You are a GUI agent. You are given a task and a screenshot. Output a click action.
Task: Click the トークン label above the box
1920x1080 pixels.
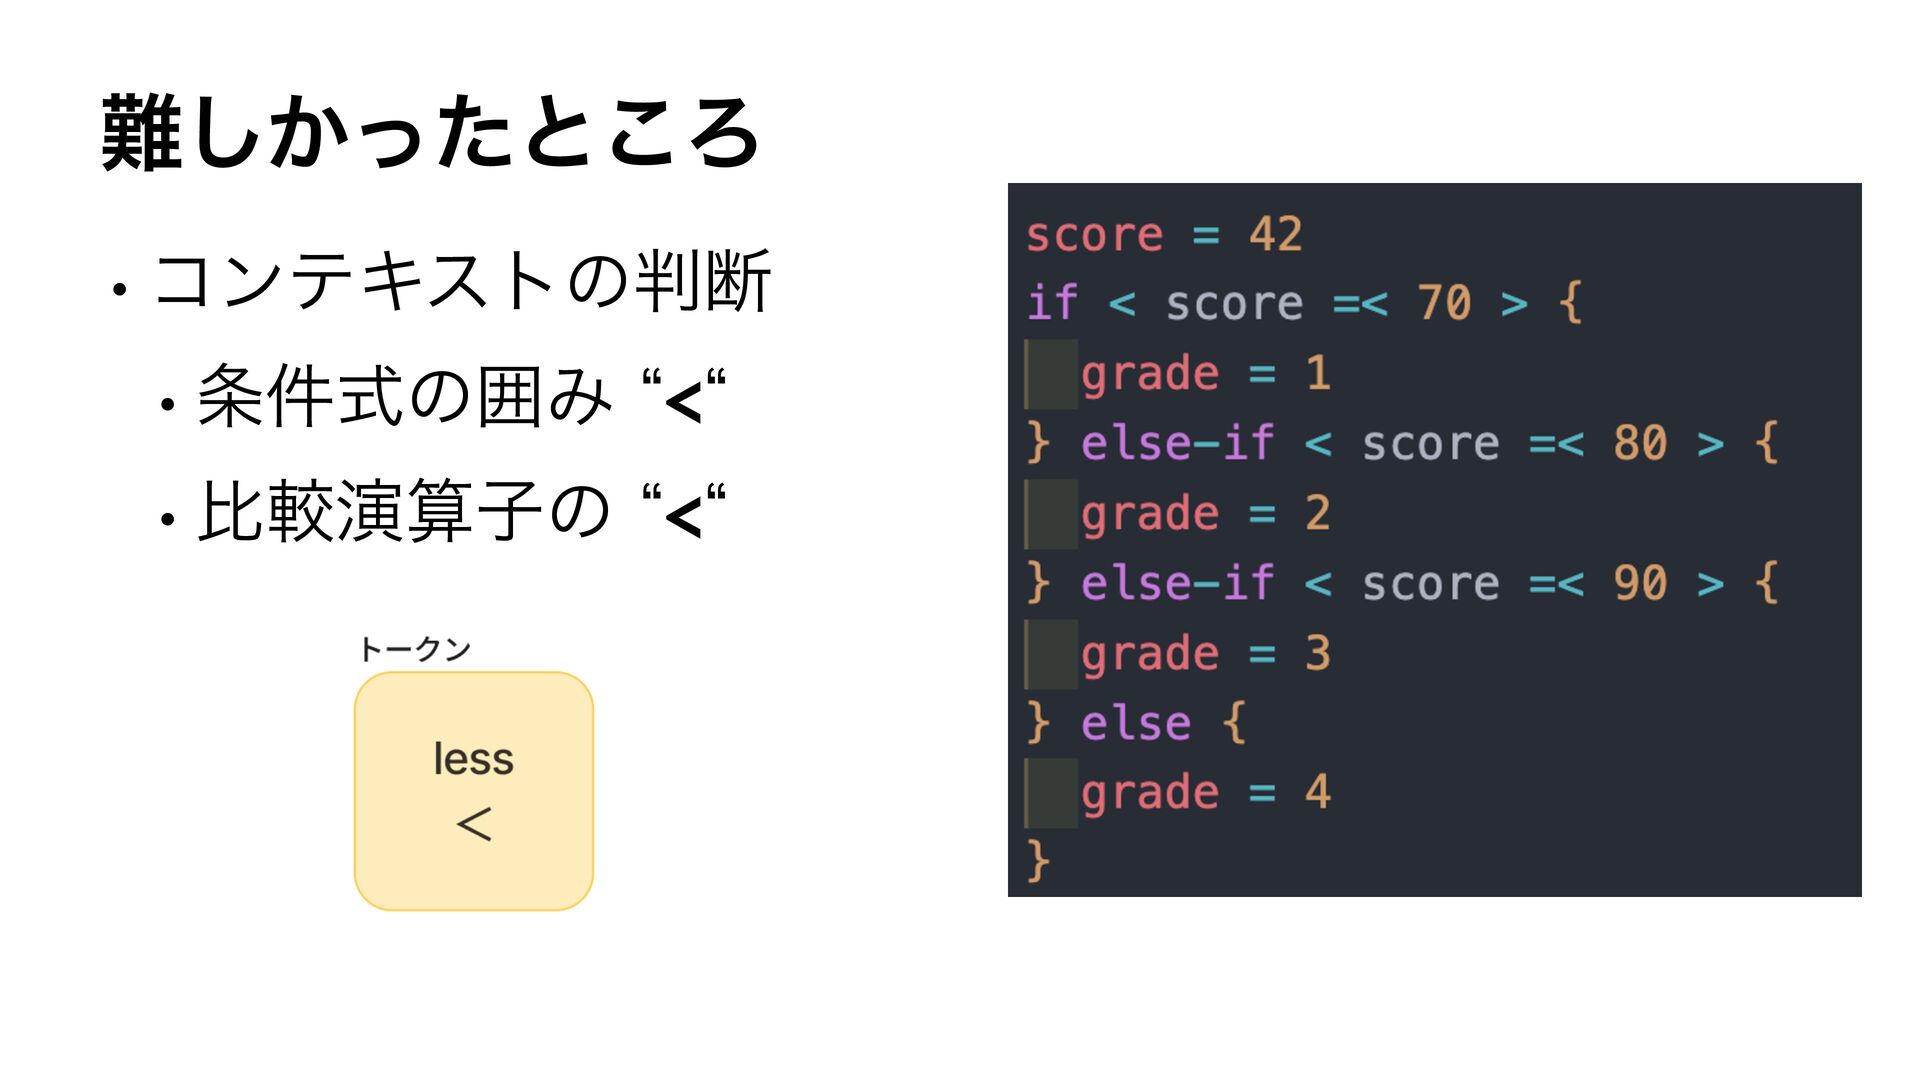tap(414, 649)
